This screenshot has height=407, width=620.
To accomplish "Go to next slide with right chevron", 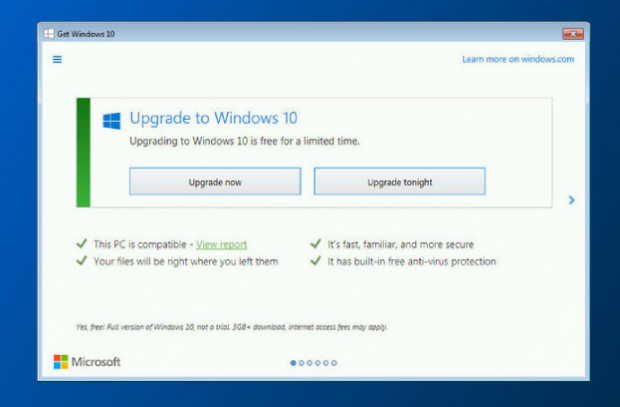I will tap(571, 200).
